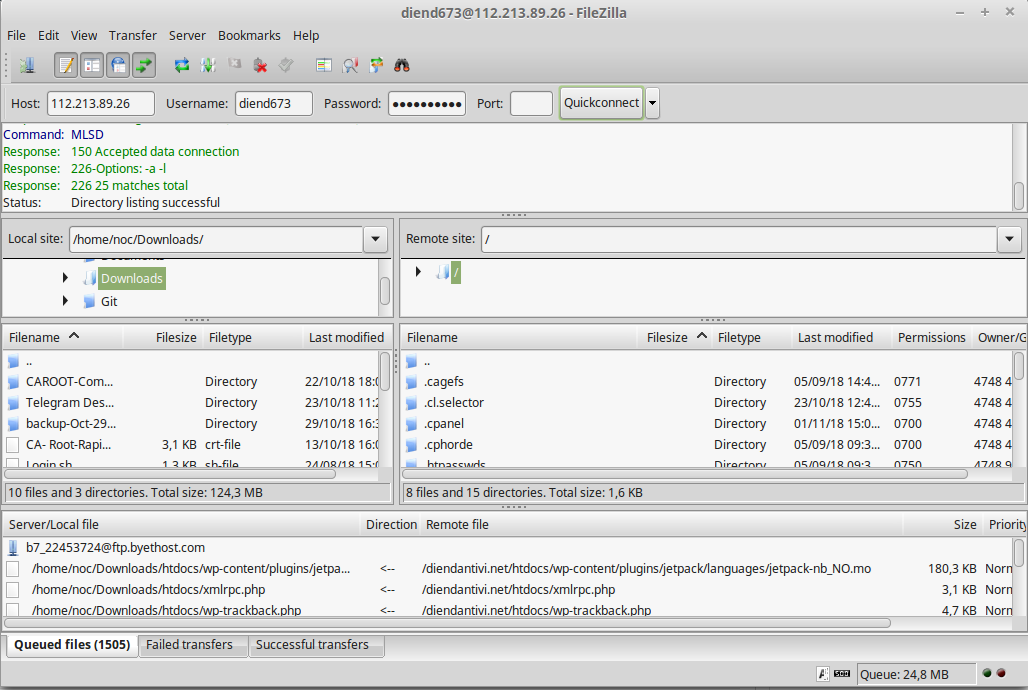1028x690 pixels.
Task: Click the transfer type status bar icon
Action: (x=823, y=674)
